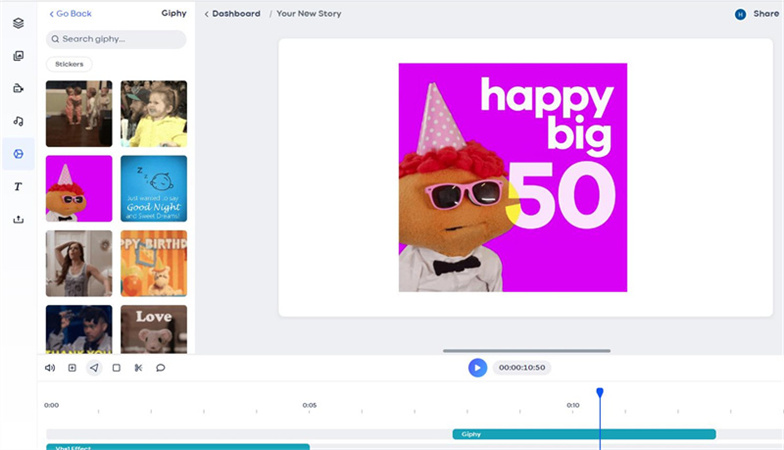Click the Giphy panel title
The height and width of the screenshot is (450, 784).
(174, 14)
